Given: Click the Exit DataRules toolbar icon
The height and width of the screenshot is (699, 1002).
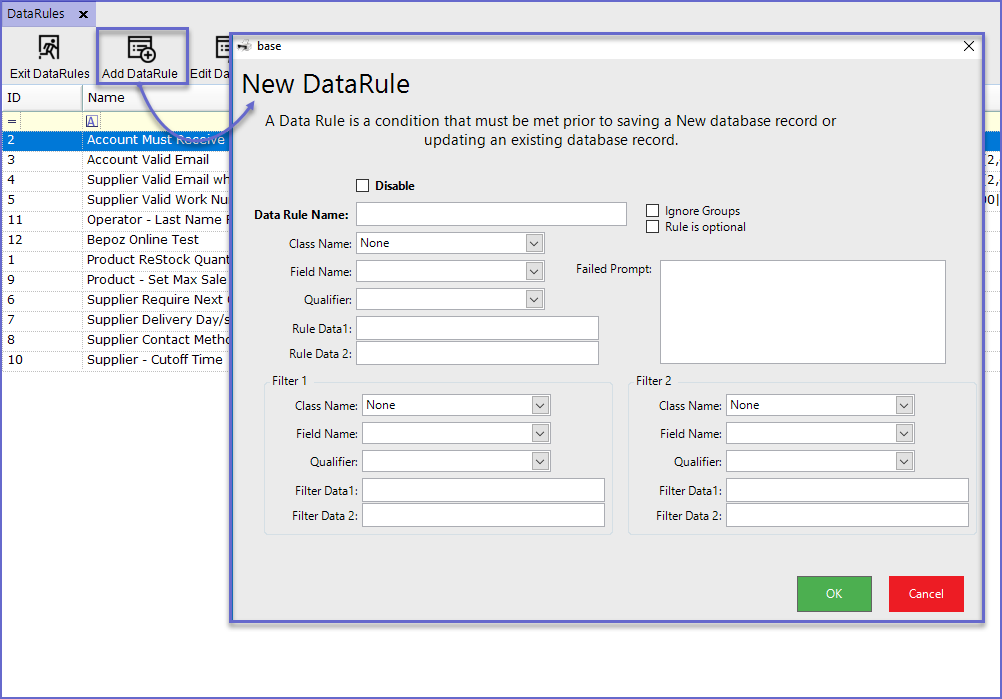Looking at the screenshot, I should (49, 48).
